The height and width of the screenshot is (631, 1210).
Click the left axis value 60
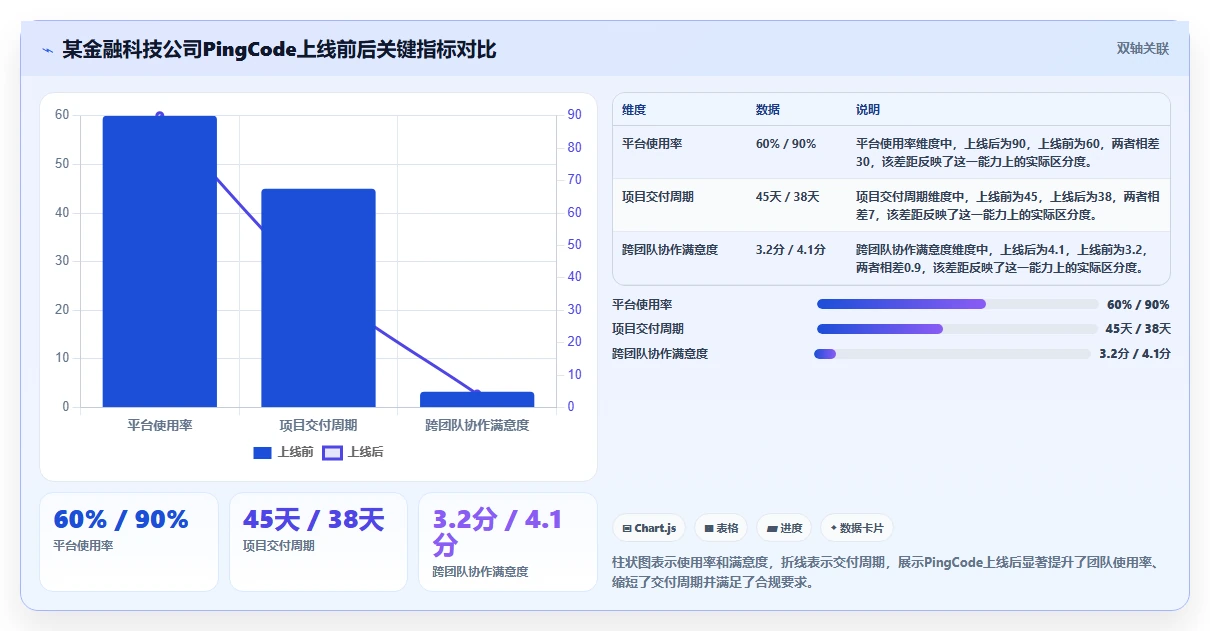[x=62, y=115]
